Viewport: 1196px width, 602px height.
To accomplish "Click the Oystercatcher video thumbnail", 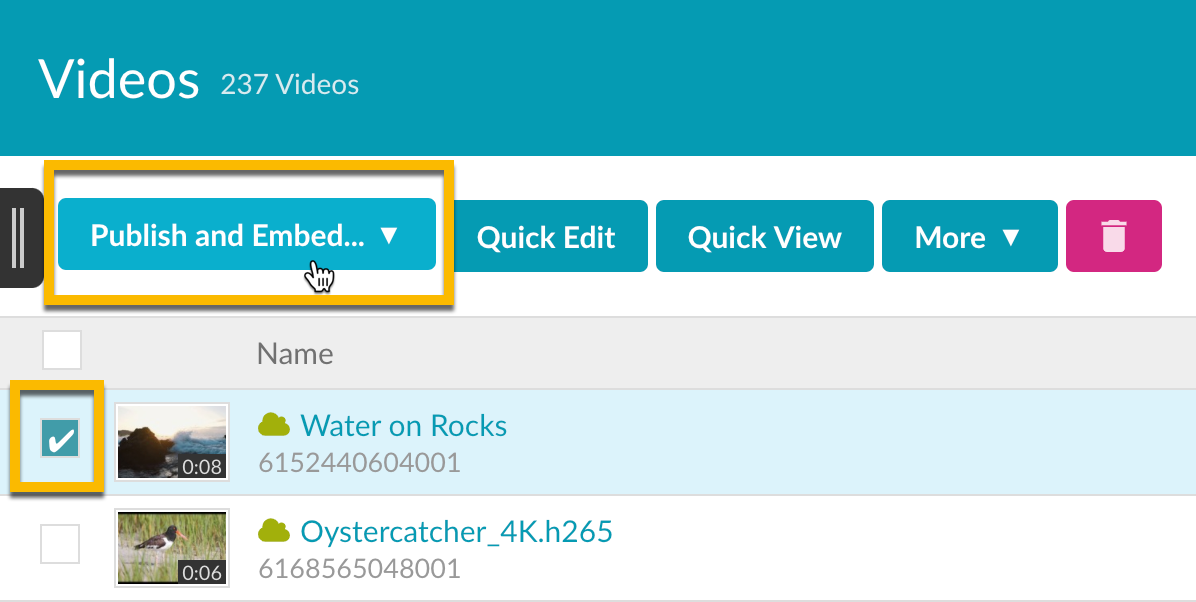I will point(171,546).
